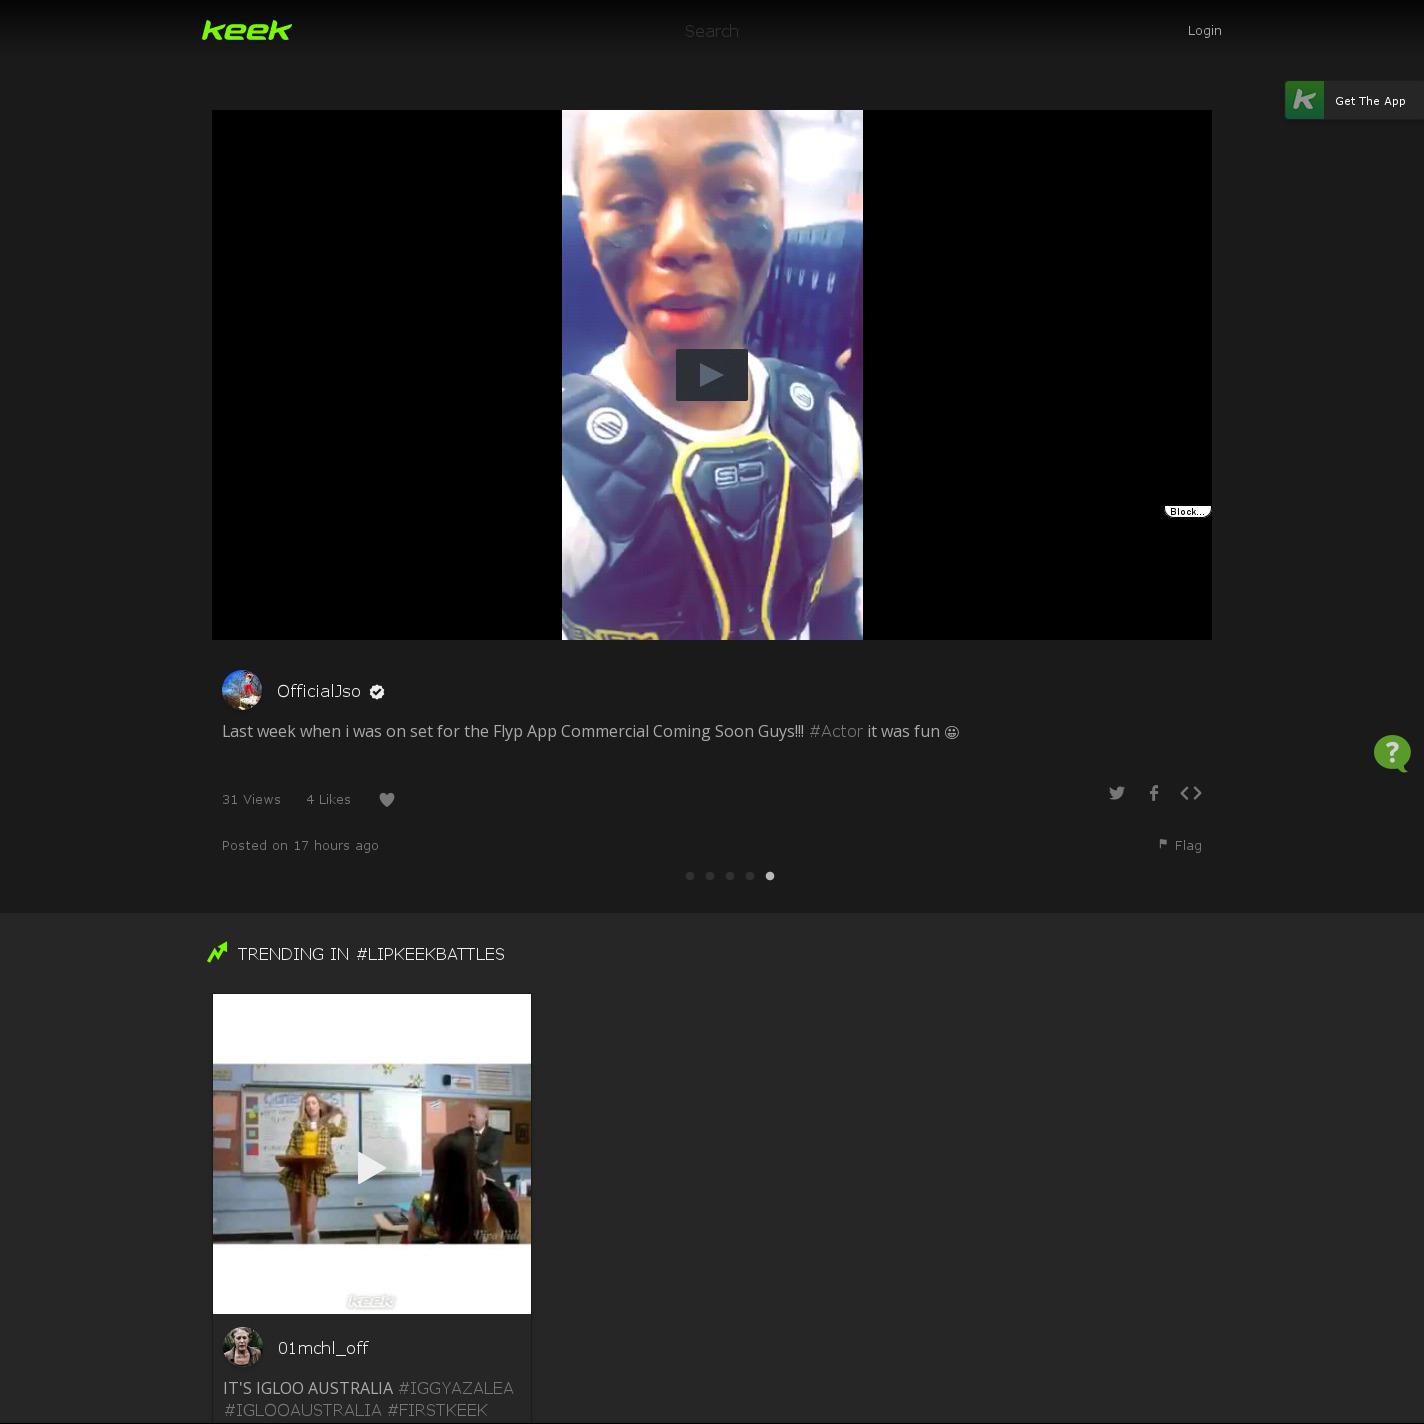Image resolution: width=1424 pixels, height=1424 pixels.
Task: Select the first carousel dot
Action: coord(690,876)
